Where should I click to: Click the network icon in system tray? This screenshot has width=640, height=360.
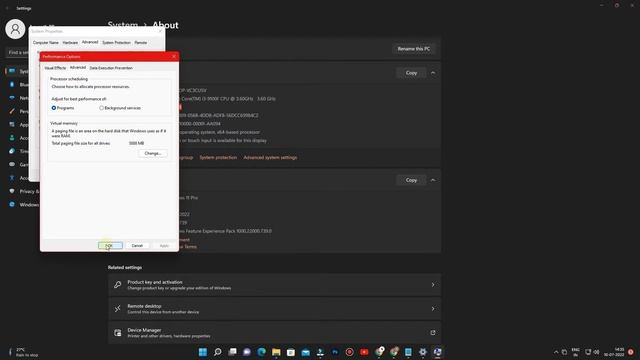point(588,352)
